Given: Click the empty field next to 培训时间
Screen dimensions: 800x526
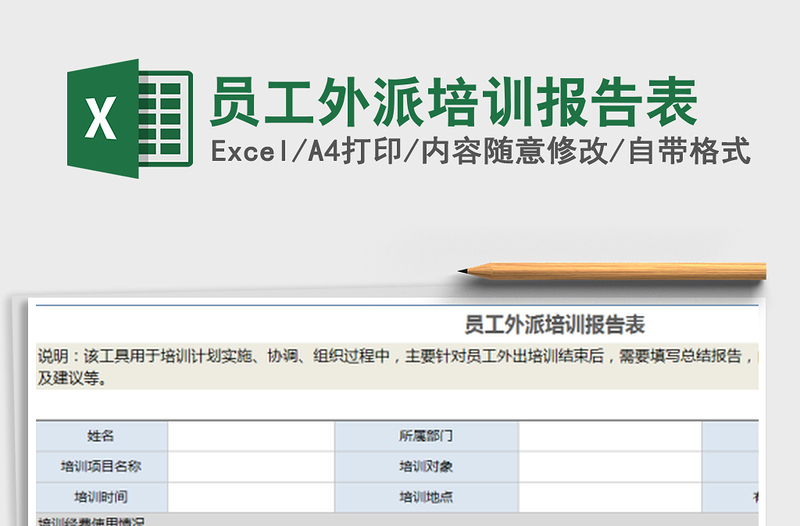Looking at the screenshot, I should click(251, 497).
